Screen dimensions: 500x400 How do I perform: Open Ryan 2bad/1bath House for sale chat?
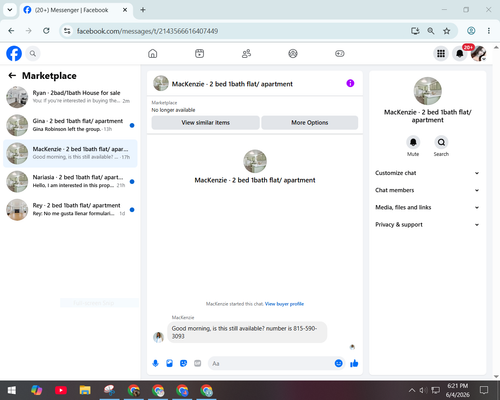point(70,97)
